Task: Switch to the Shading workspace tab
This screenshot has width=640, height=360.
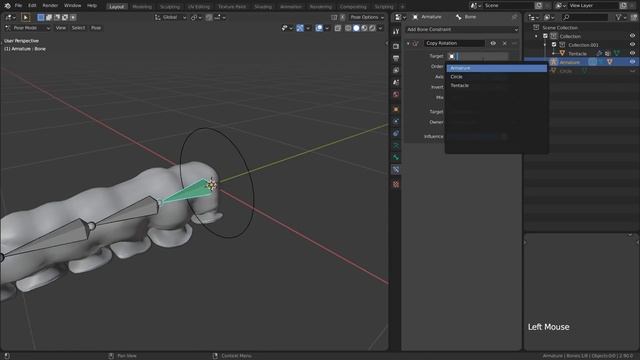Action: click(263, 7)
